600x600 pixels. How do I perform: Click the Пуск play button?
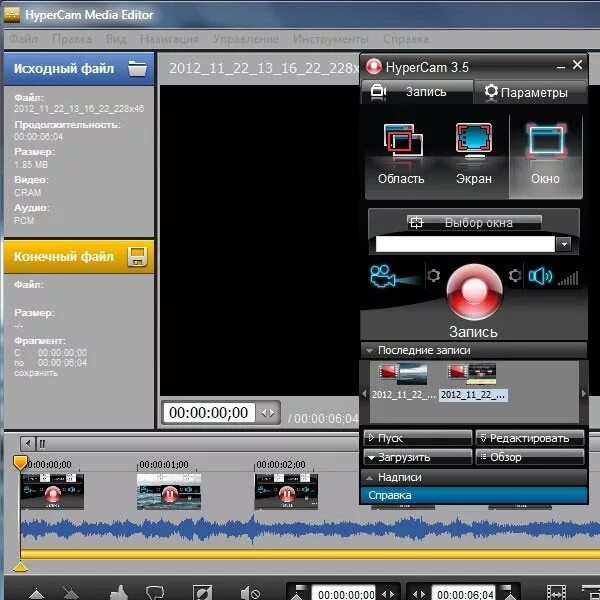pos(418,438)
